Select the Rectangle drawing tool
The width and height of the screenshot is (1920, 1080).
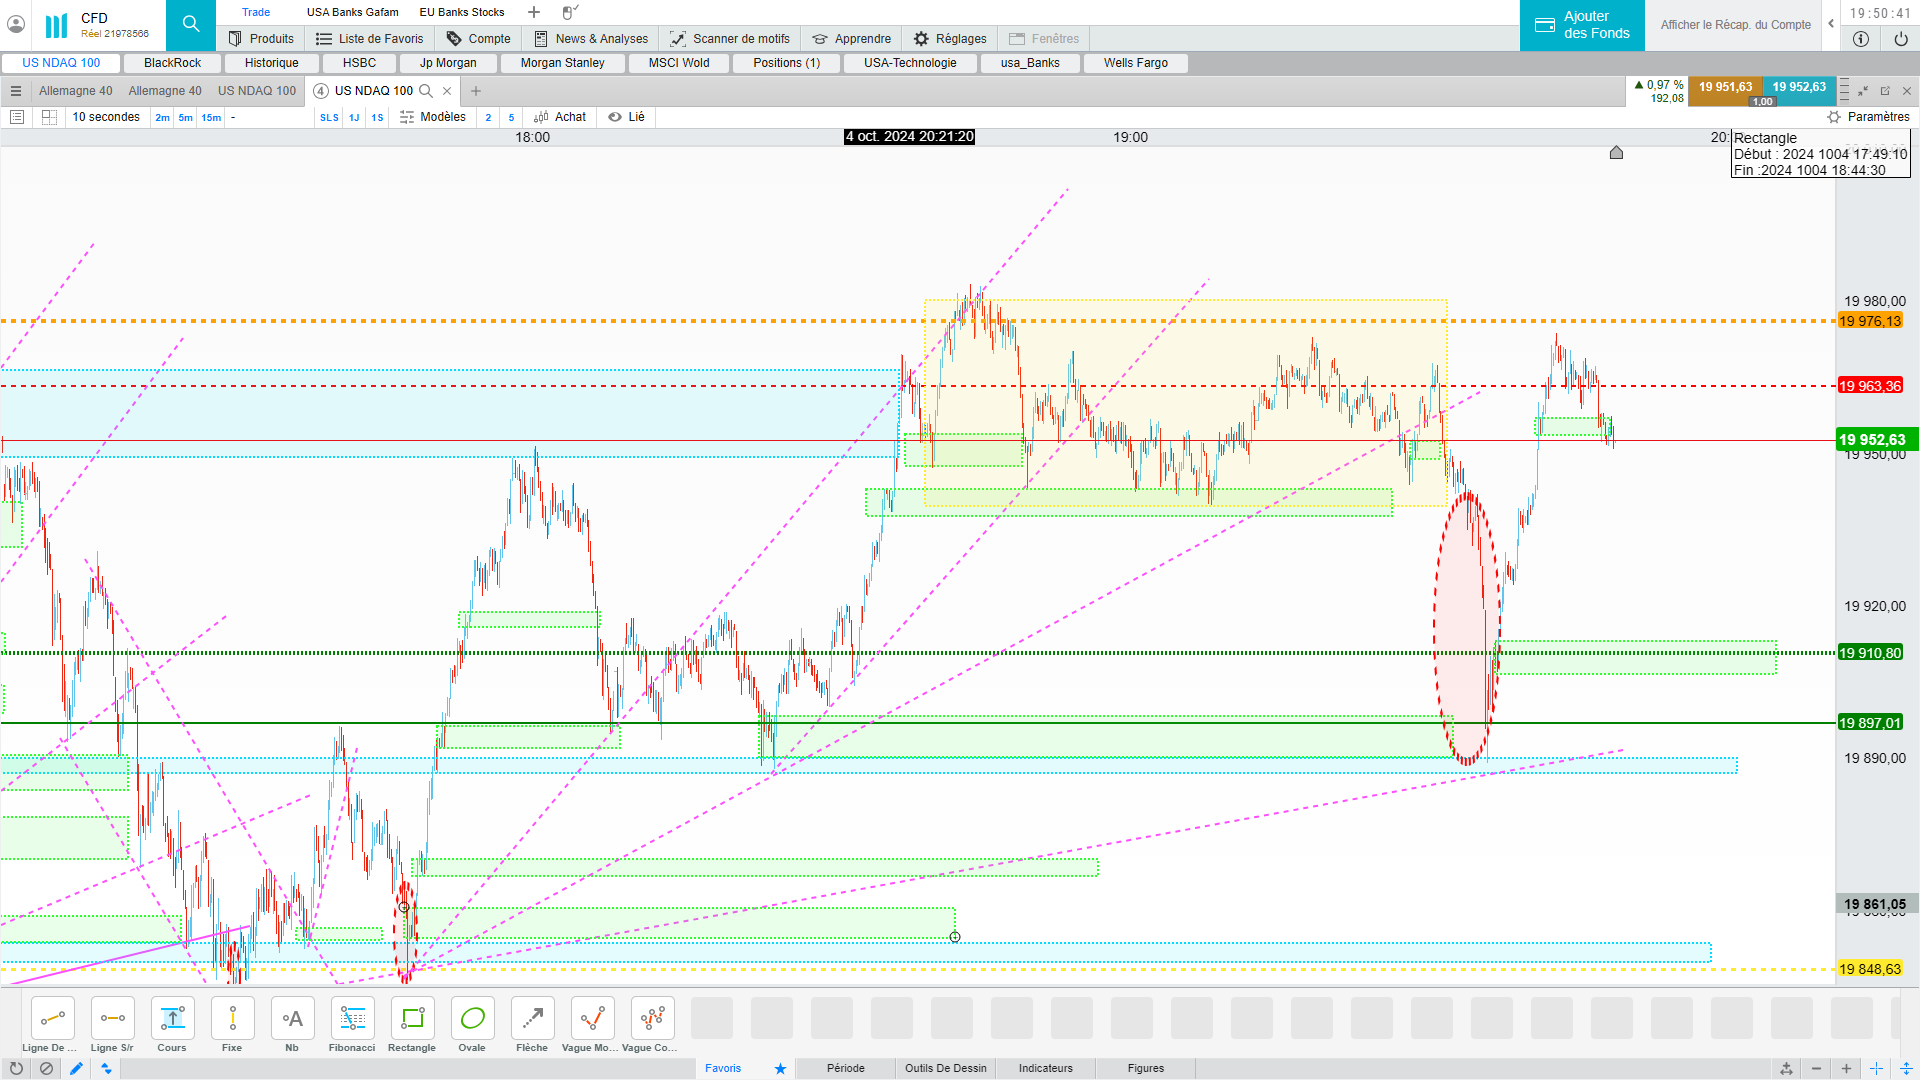pos(412,1019)
